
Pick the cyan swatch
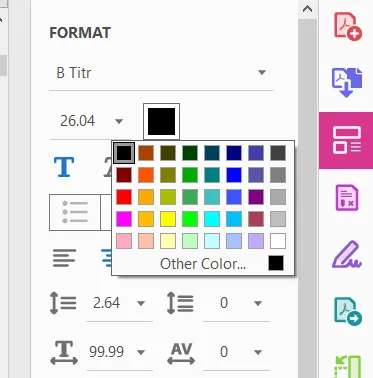[212, 219]
